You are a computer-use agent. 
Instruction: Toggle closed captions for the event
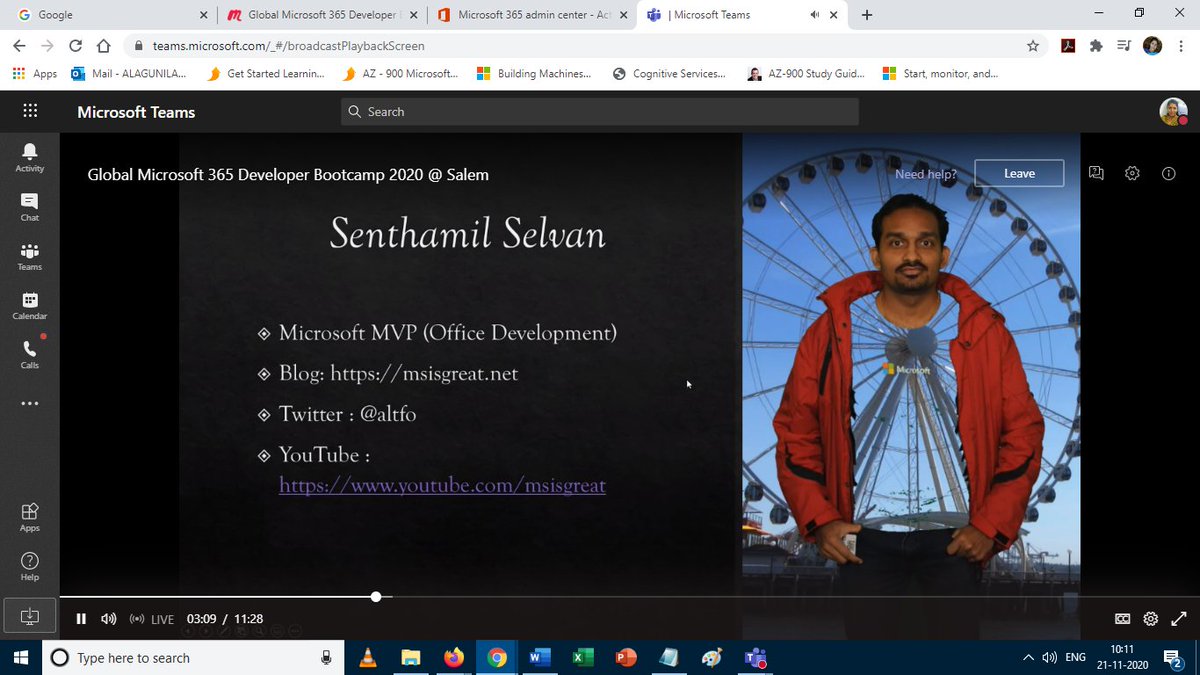pyautogui.click(x=1123, y=619)
